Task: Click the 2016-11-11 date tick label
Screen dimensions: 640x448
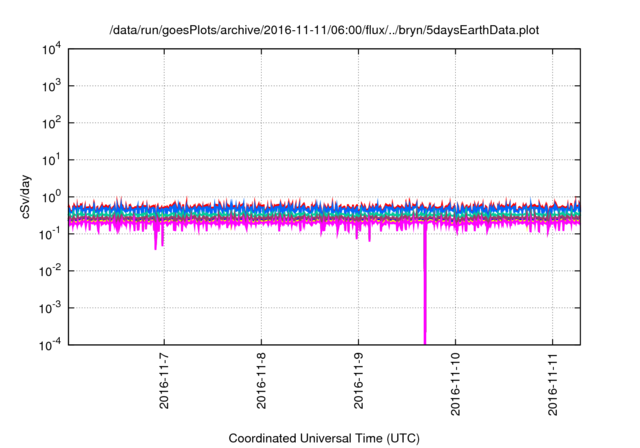Action: (x=553, y=384)
